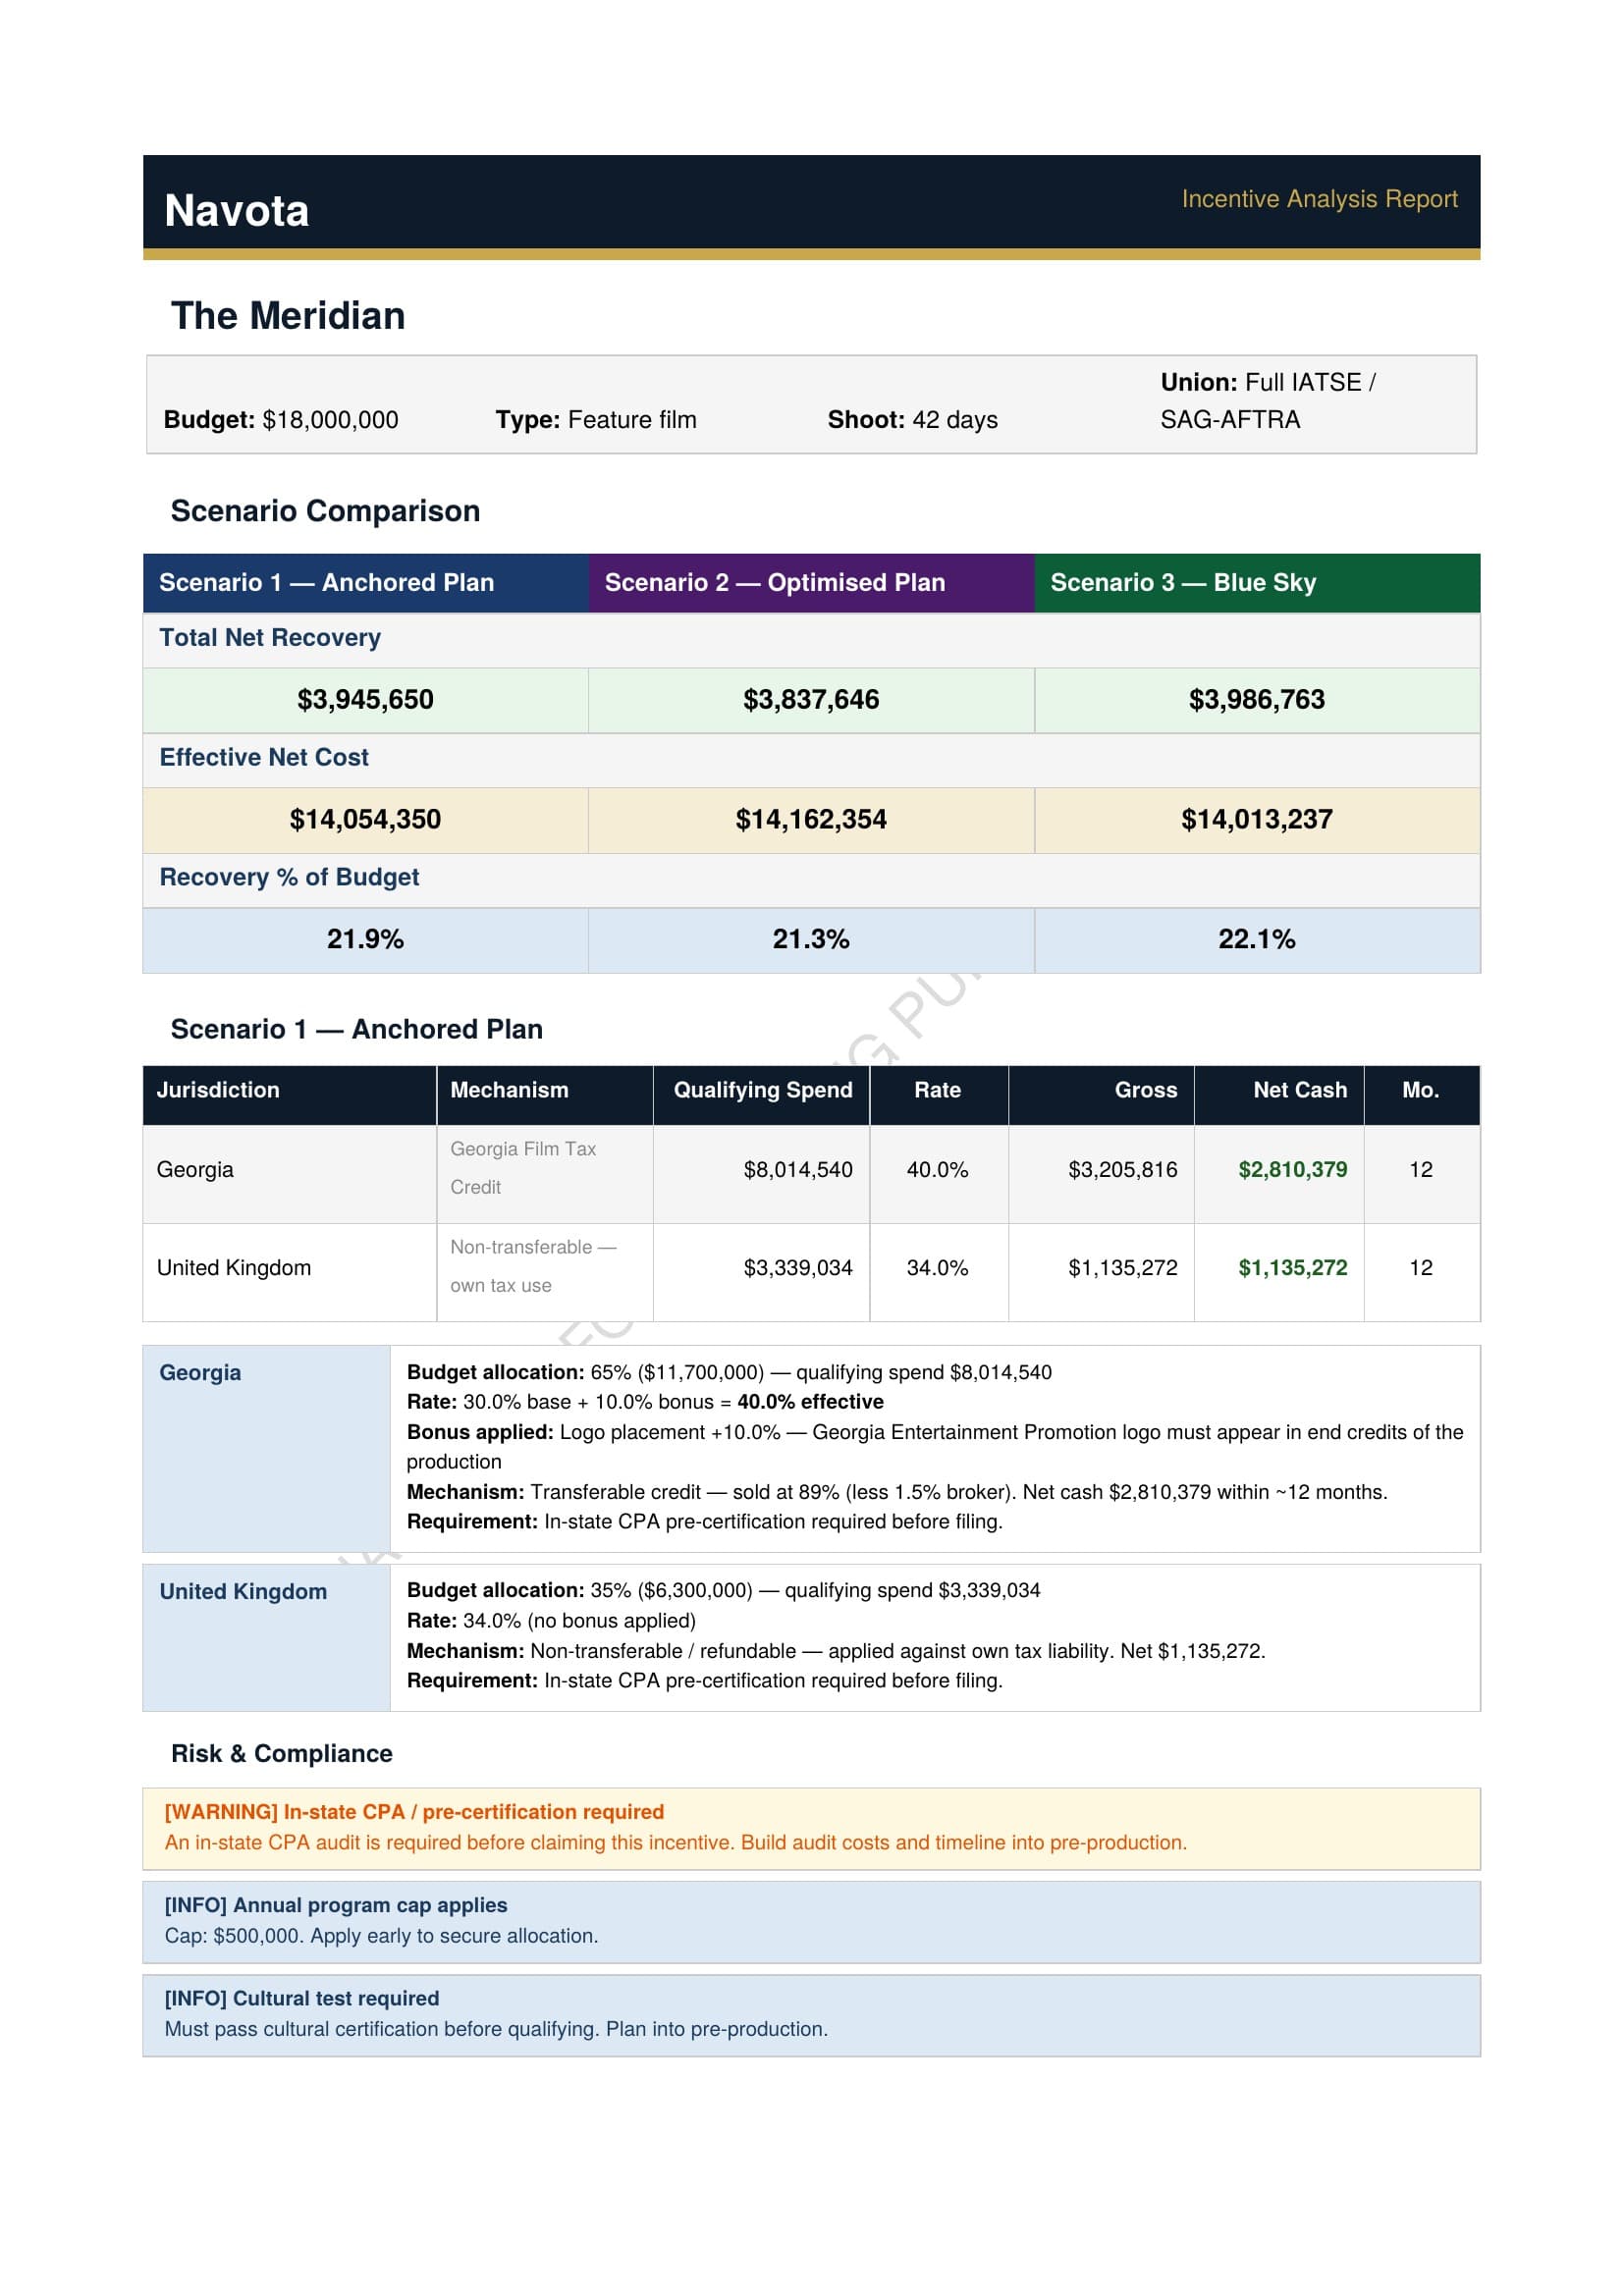Click the 40.0% effective rate line
The height and width of the screenshot is (2296, 1624).
click(x=645, y=1403)
